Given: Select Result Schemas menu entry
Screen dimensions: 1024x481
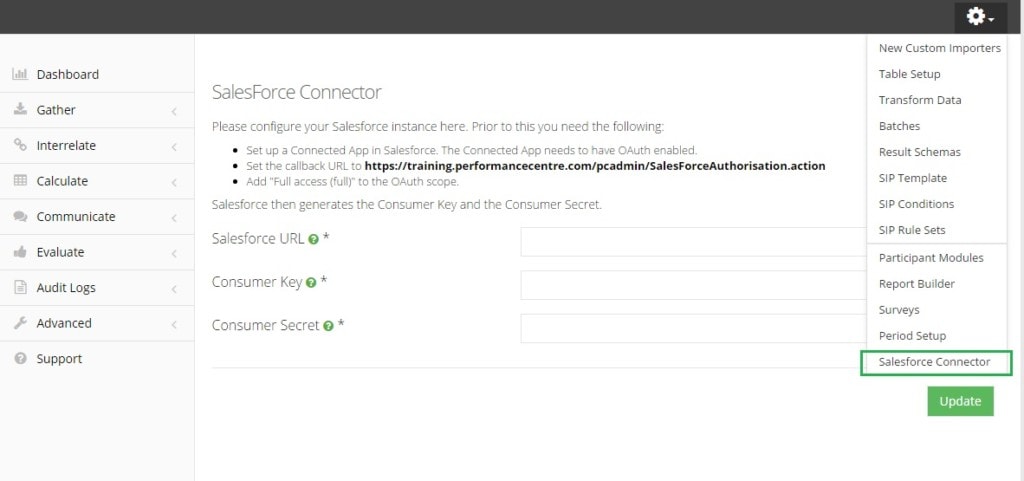Looking at the screenshot, I should point(920,152).
